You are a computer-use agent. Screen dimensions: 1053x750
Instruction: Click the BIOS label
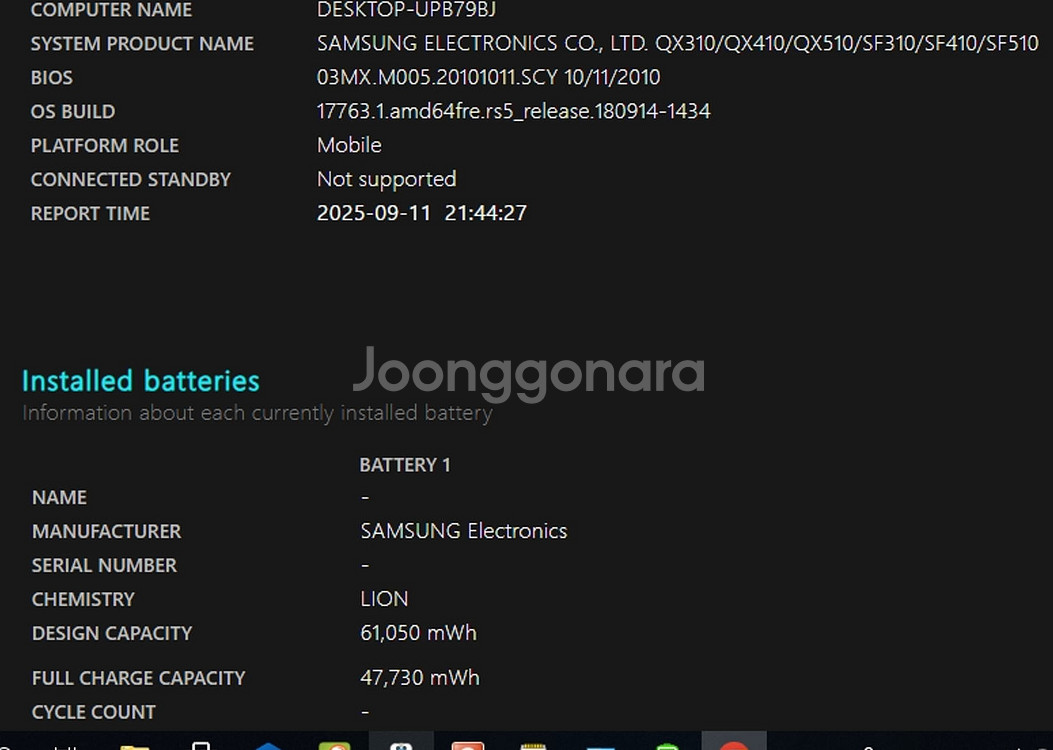(52, 78)
